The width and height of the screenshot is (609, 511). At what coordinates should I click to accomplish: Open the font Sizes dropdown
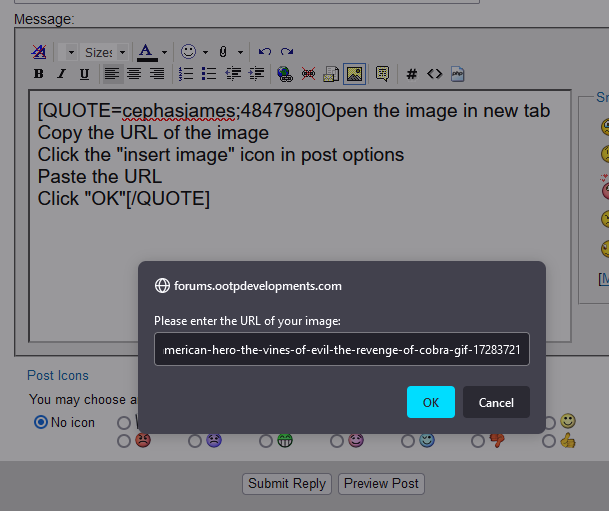106,52
